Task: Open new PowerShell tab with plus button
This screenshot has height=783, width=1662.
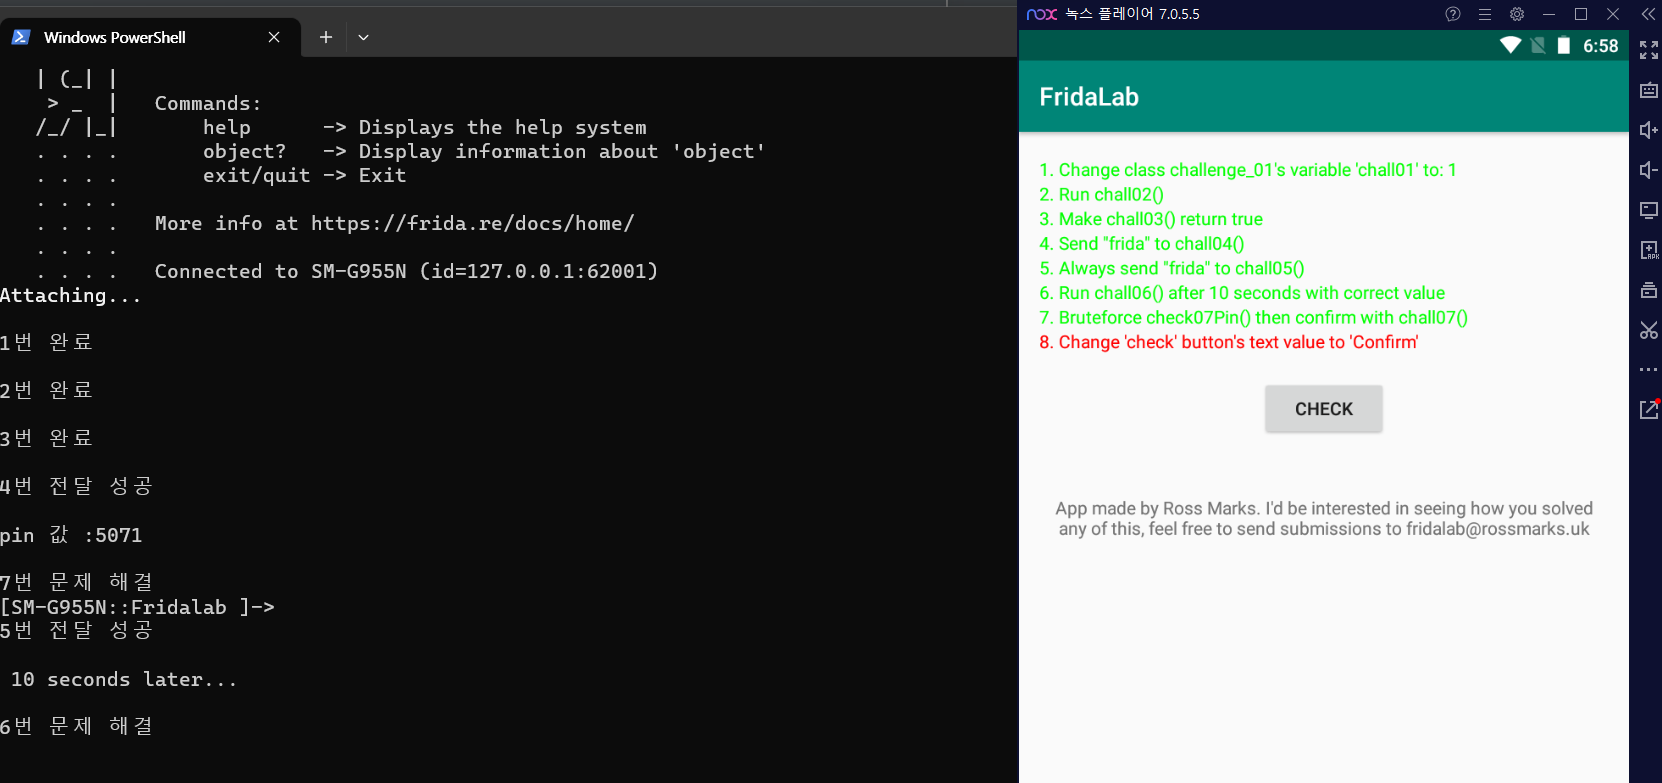Action: (x=326, y=37)
